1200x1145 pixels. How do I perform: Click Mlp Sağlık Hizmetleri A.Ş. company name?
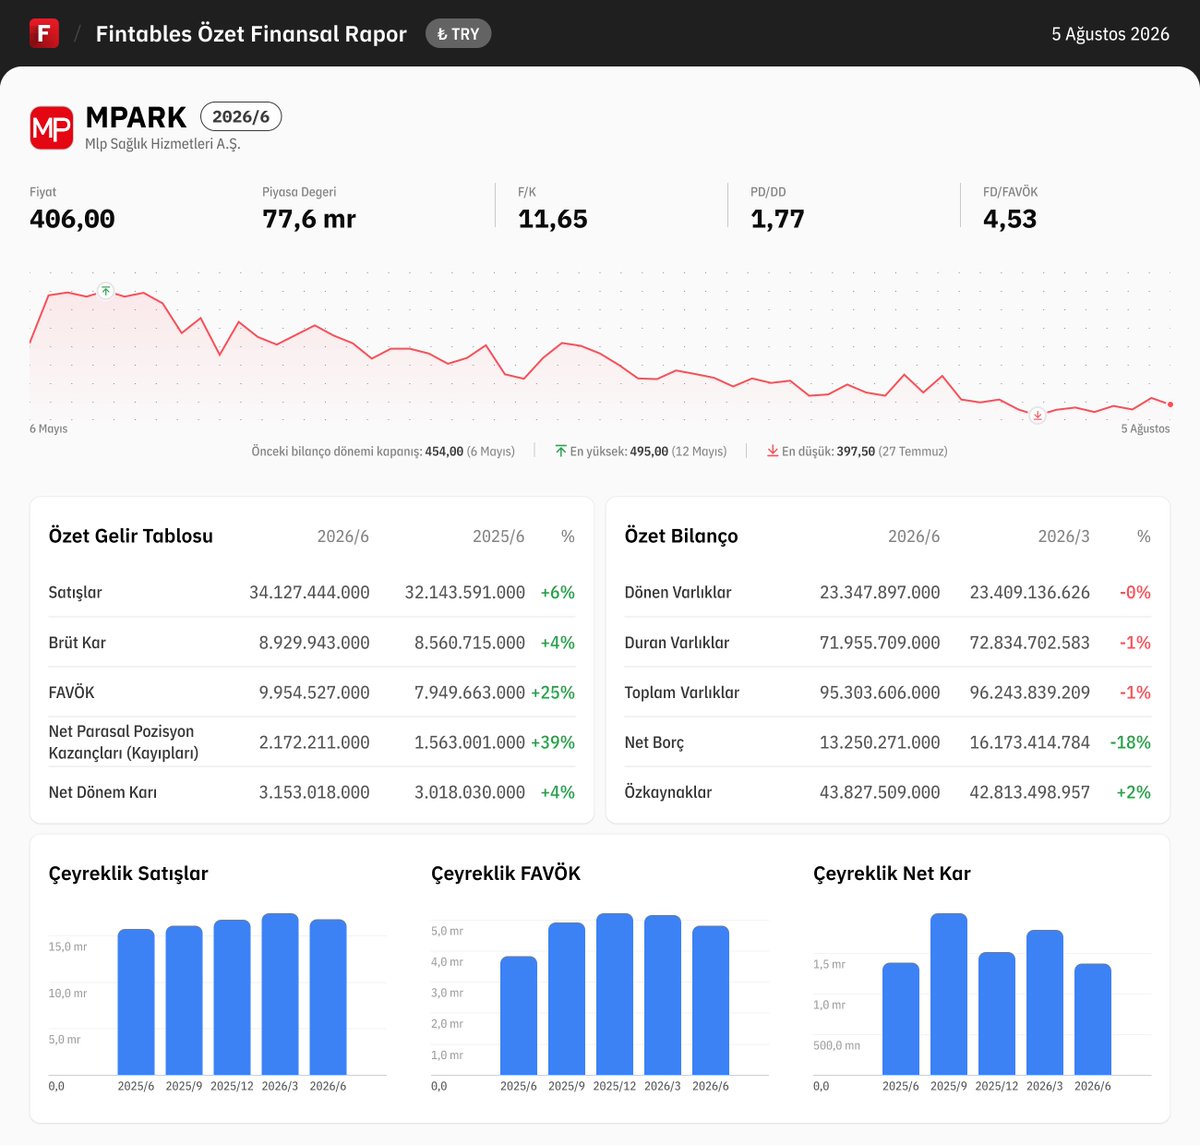point(163,144)
